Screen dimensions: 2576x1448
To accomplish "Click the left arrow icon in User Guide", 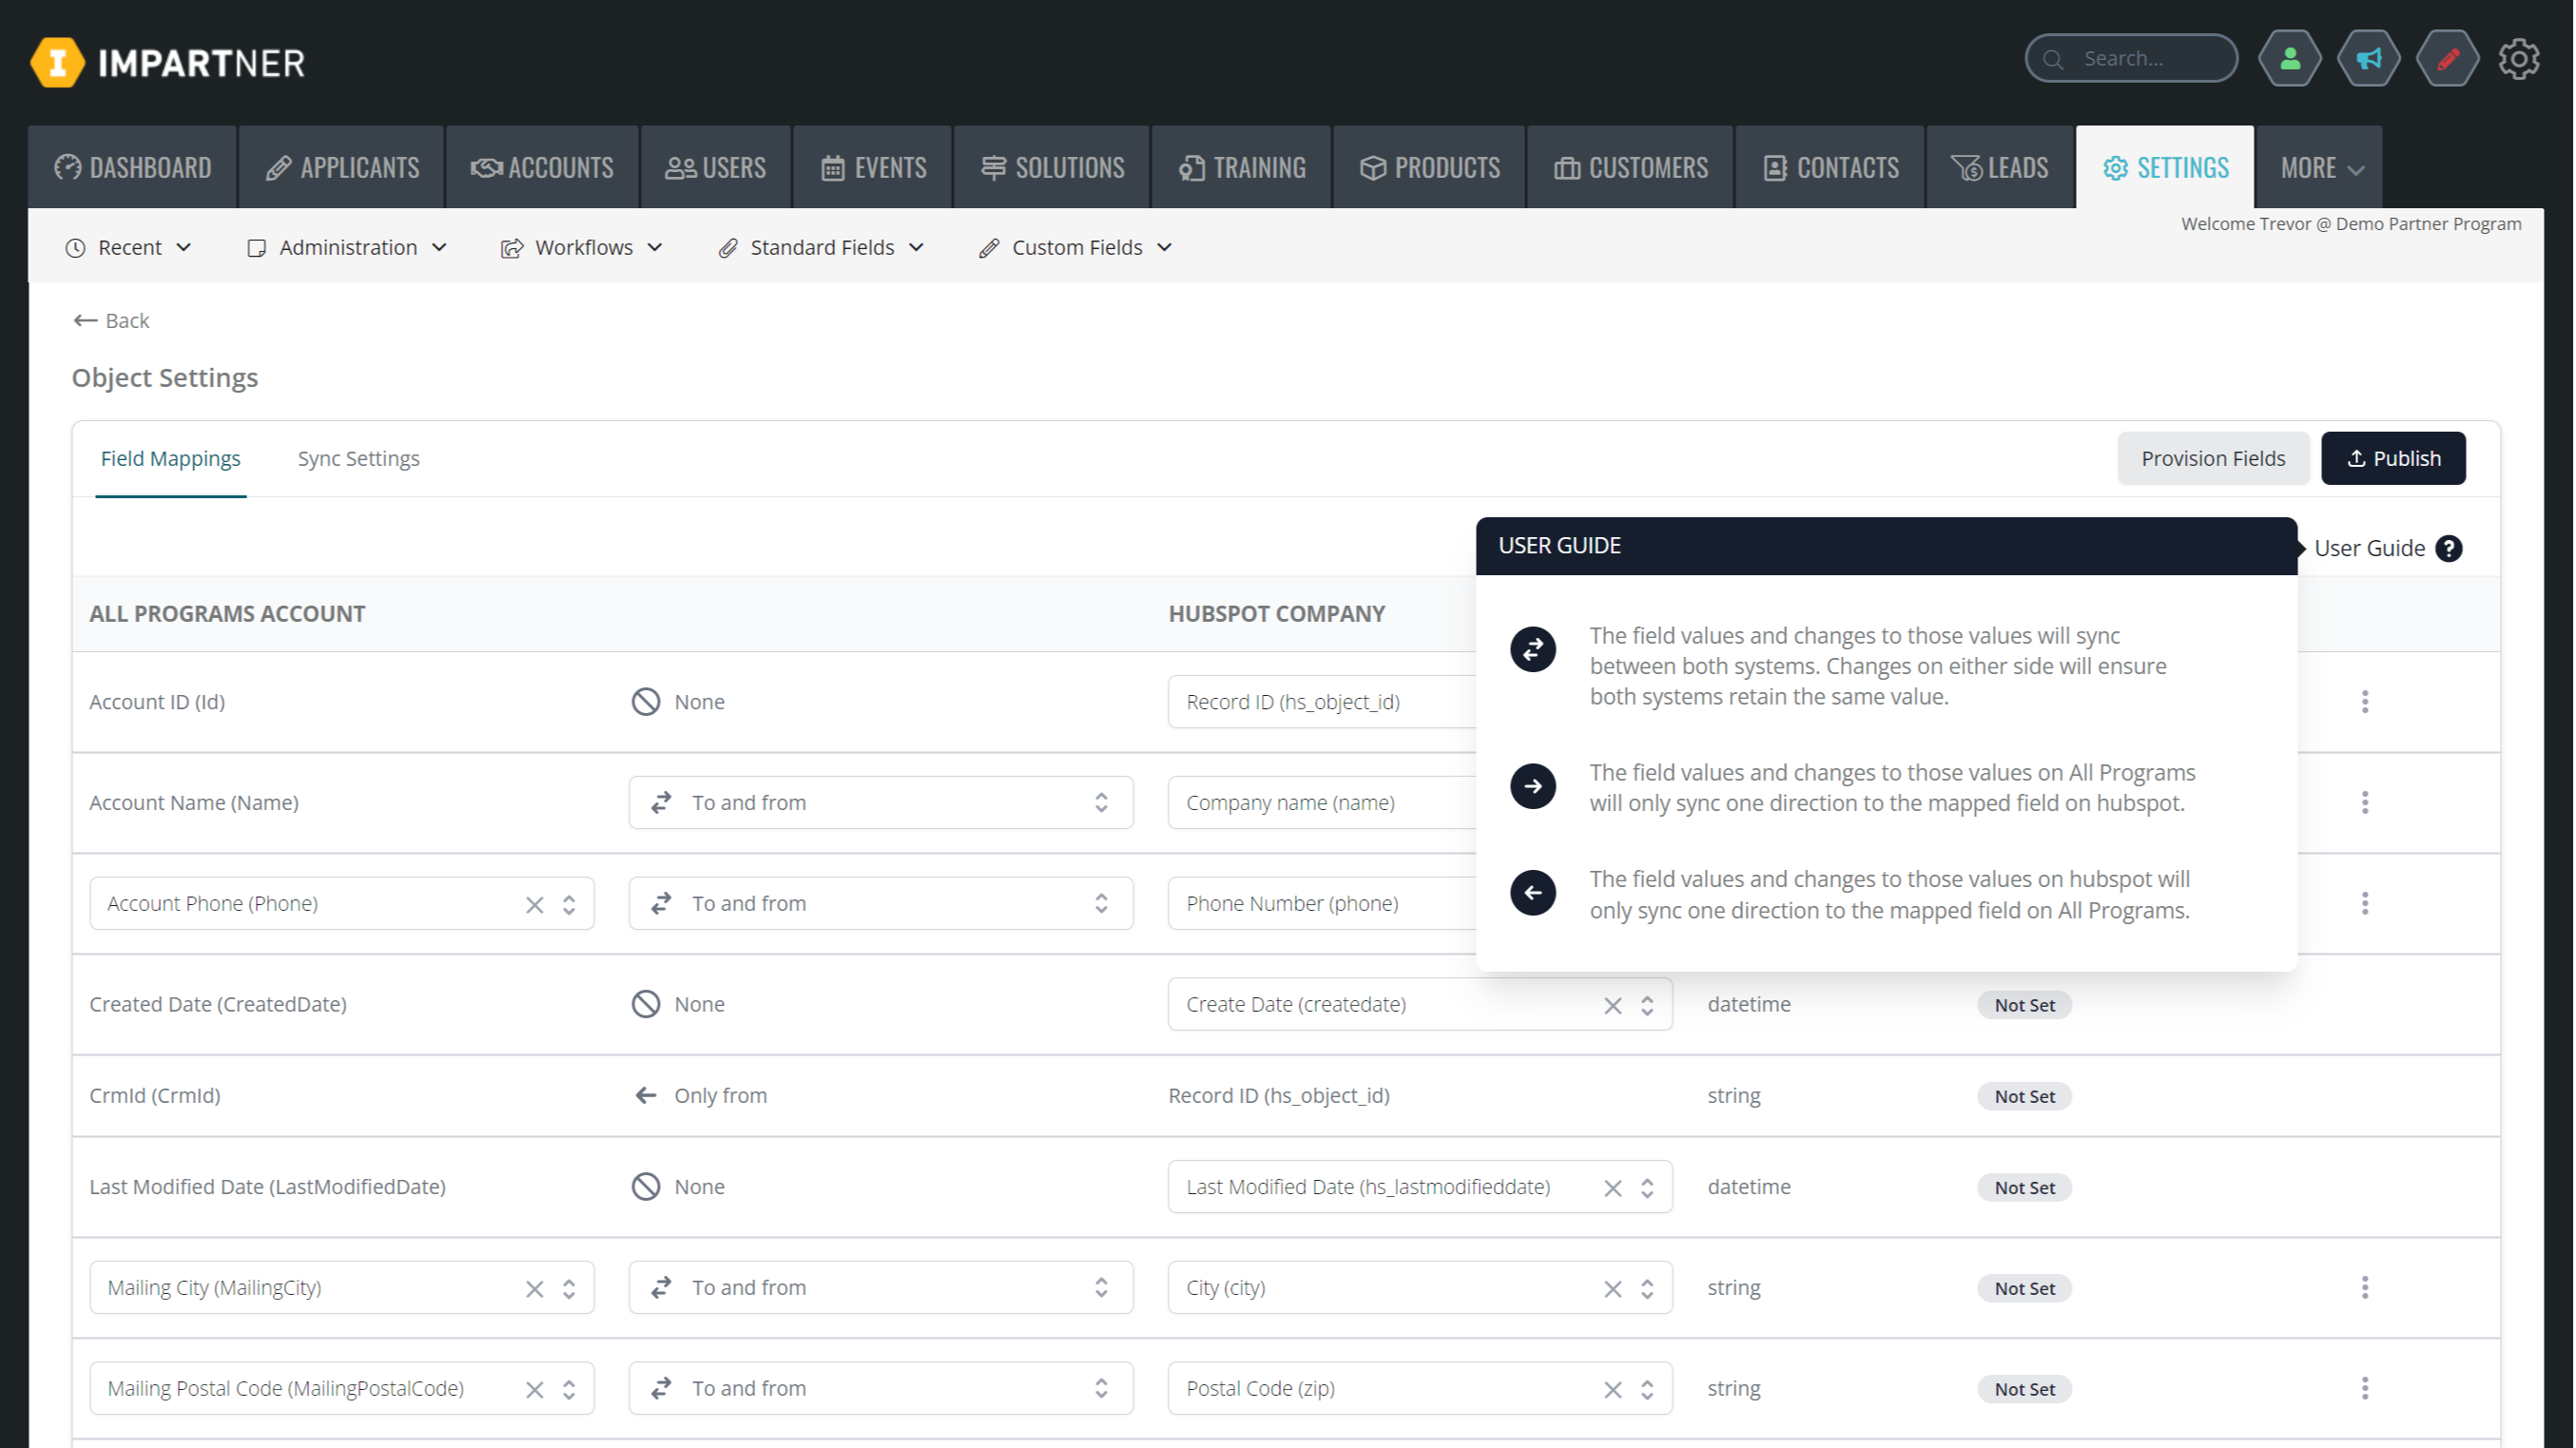I will point(1533,893).
